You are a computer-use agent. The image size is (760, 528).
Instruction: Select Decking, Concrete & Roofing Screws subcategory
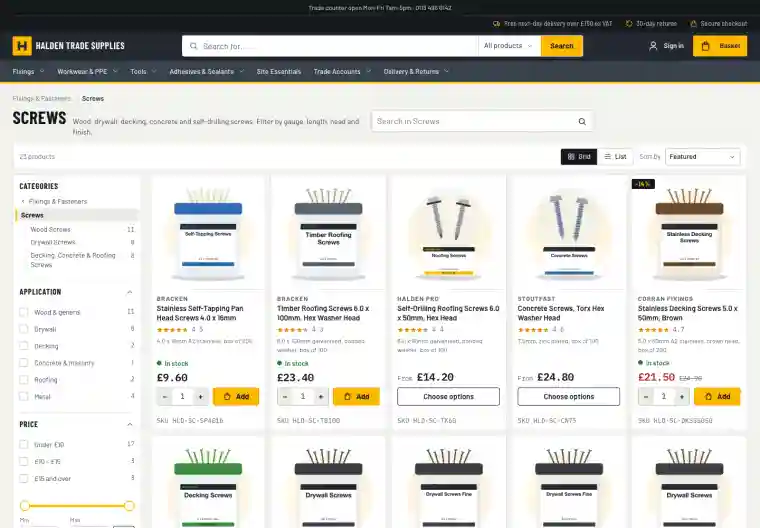[73, 260]
